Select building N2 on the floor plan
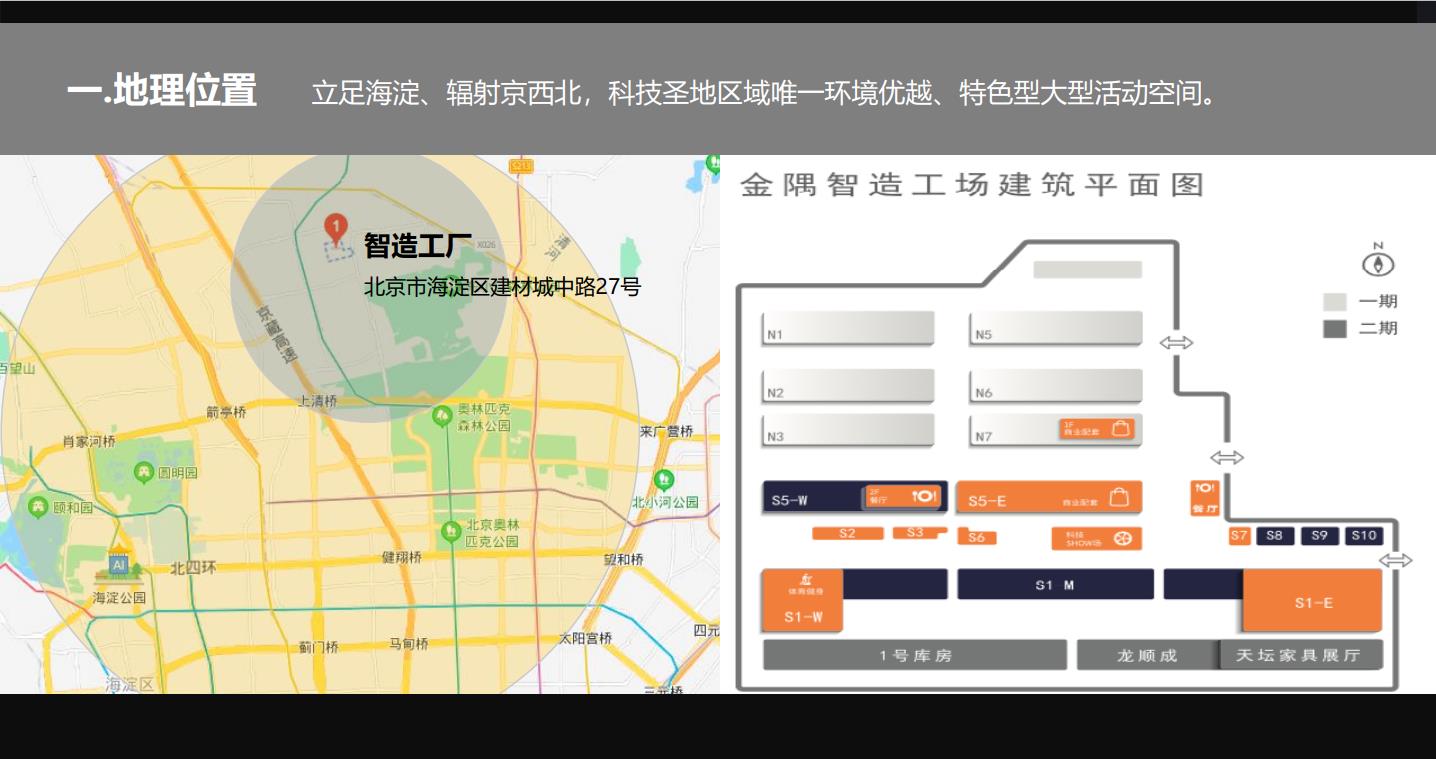The image size is (1436, 759). coord(848,386)
